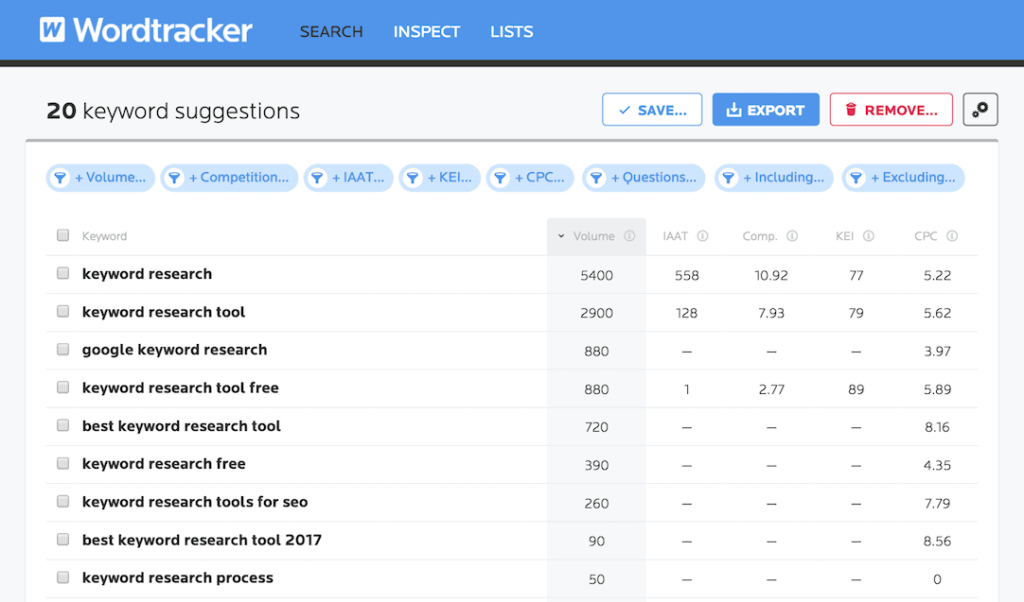The width and height of the screenshot is (1024, 602).
Task: Click the EXPORT button
Action: coord(765,110)
